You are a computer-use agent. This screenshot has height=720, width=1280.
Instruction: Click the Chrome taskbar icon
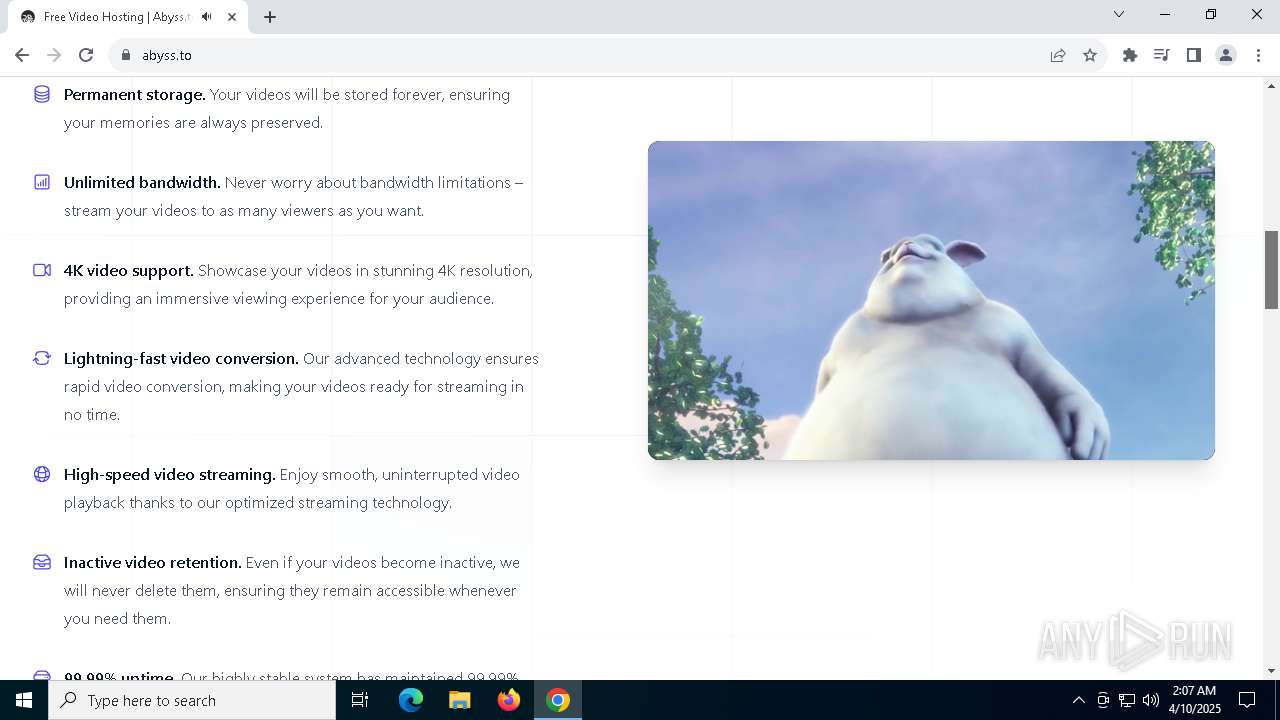pyautogui.click(x=558, y=700)
